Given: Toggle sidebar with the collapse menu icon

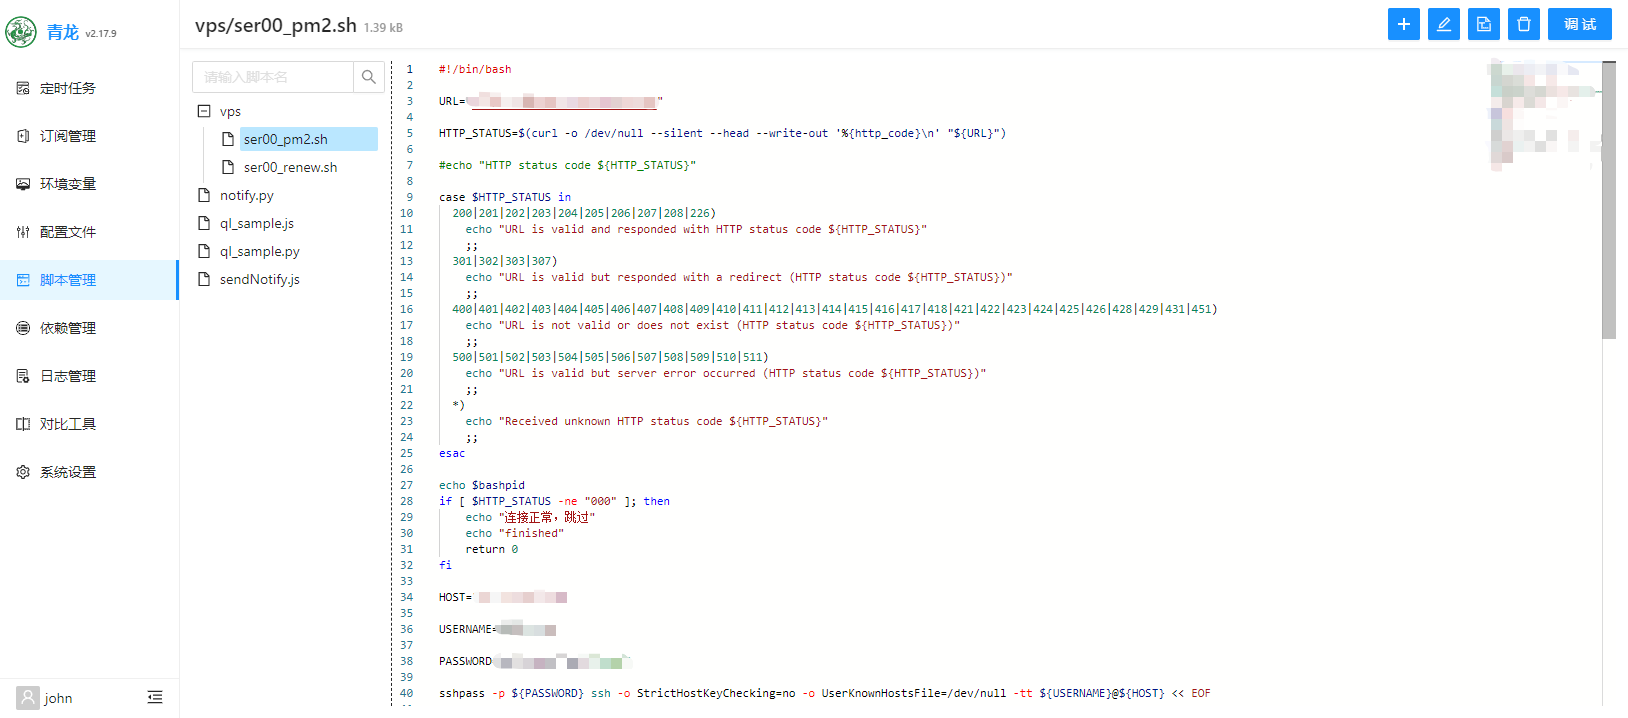Looking at the screenshot, I should click(155, 697).
